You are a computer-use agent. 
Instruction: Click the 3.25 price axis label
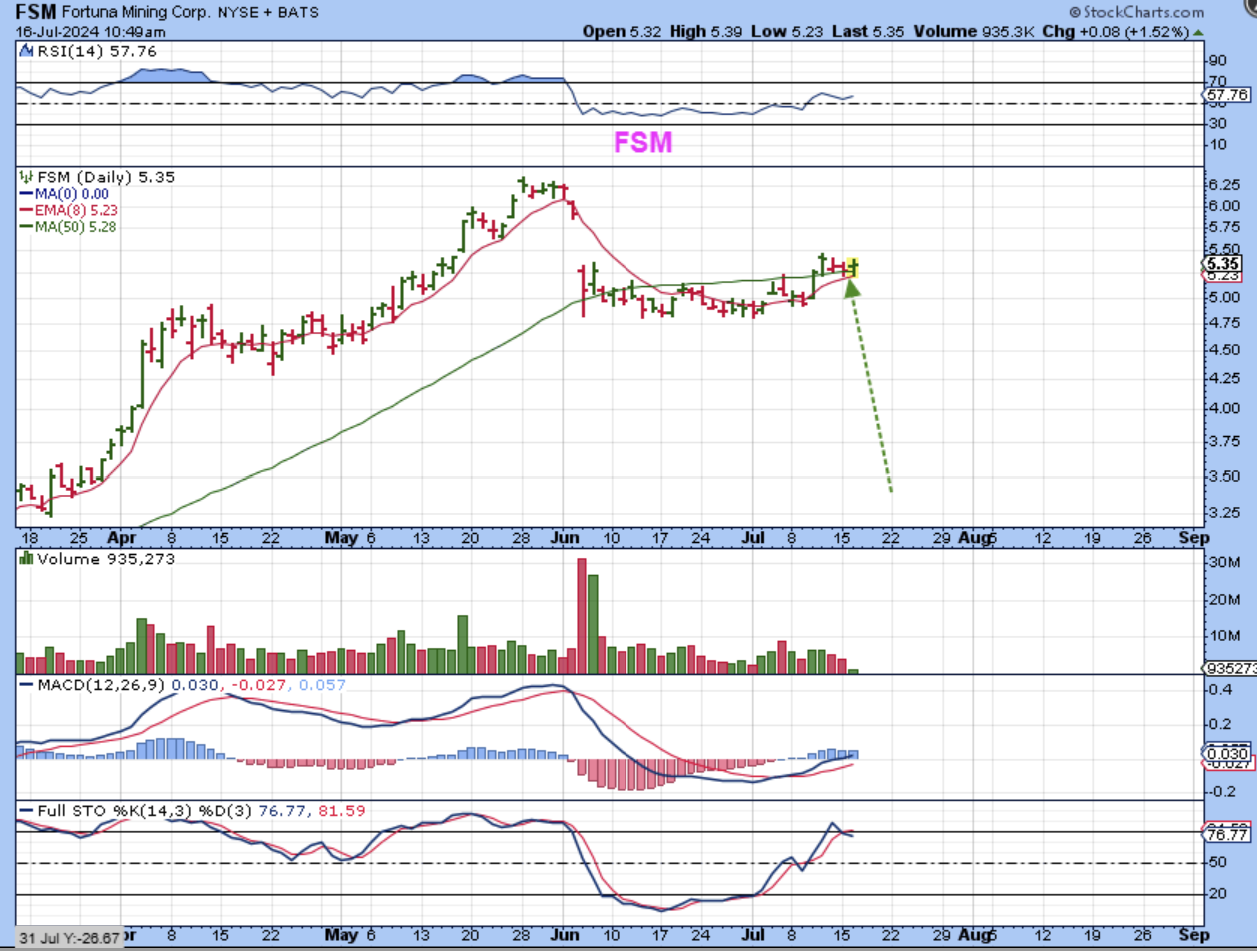(x=1224, y=513)
